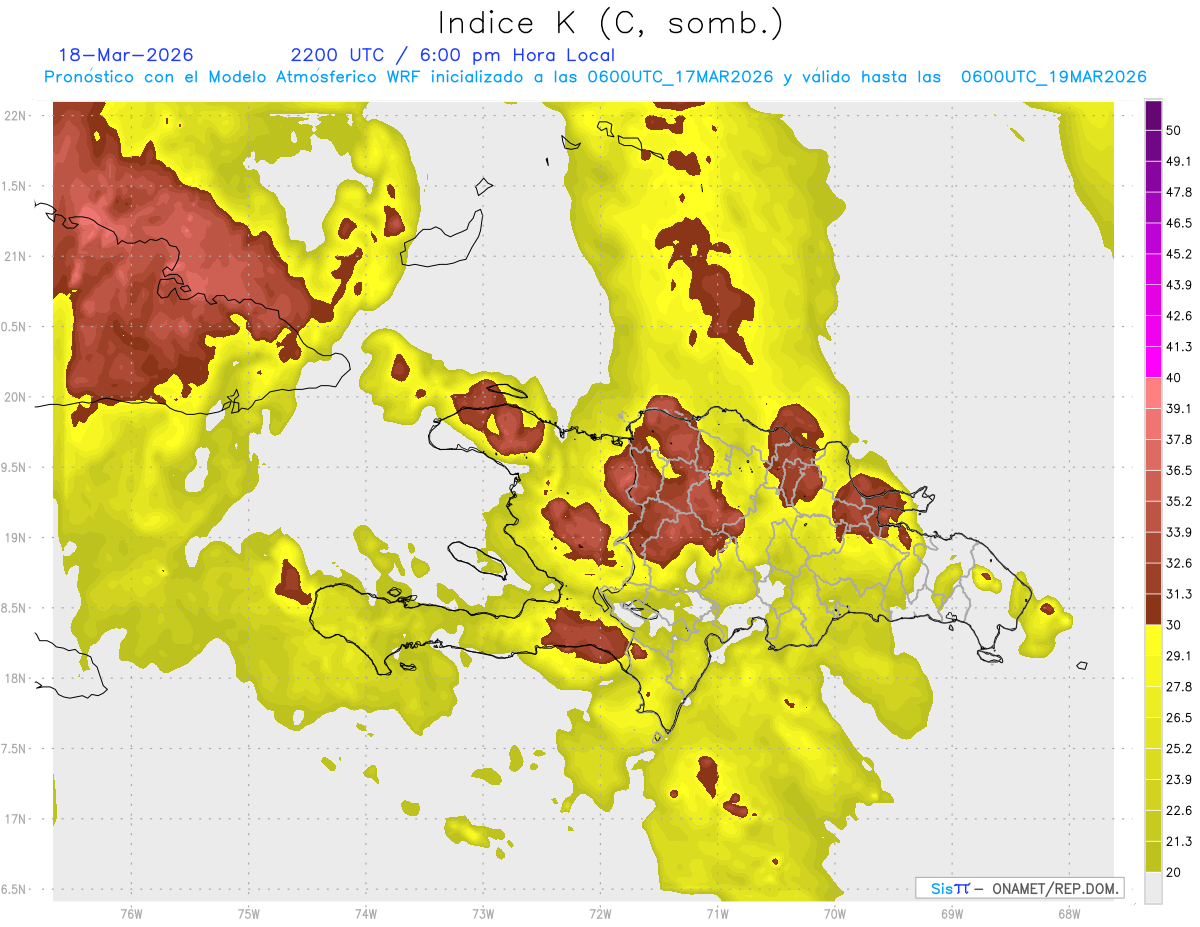
Task: Click the legend value '25.2'
Action: click(x=1180, y=748)
